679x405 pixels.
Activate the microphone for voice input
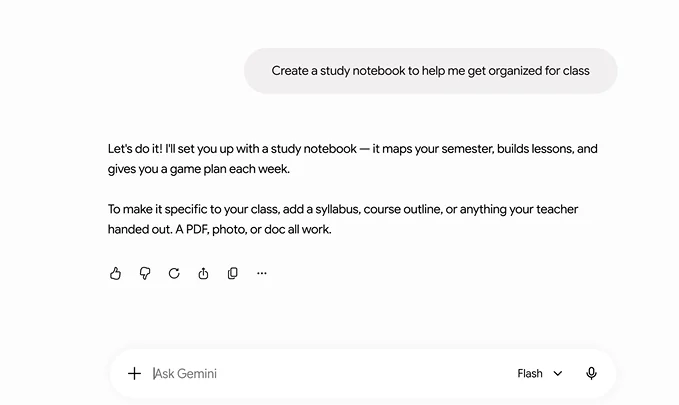coord(591,373)
